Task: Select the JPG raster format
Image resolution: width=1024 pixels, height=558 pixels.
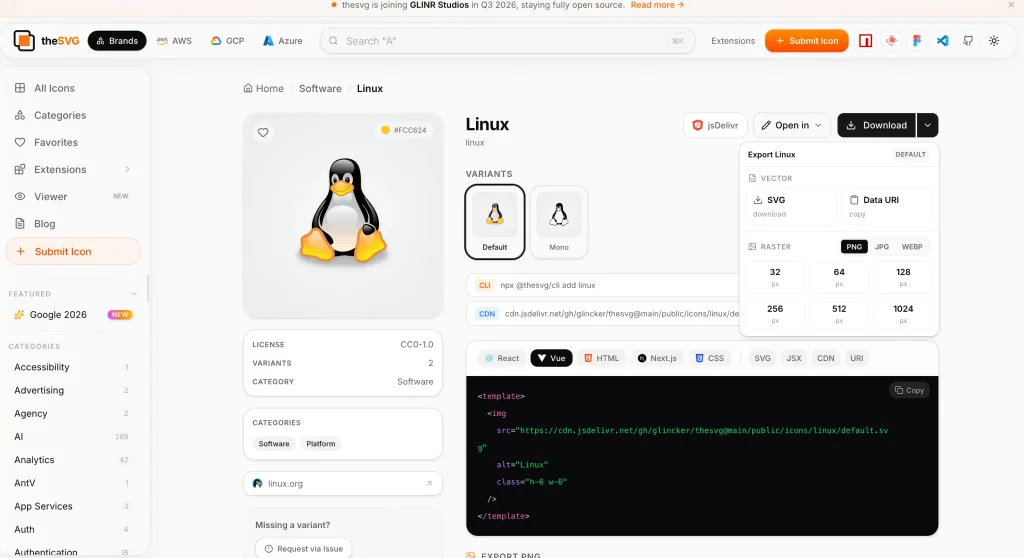Action: click(x=882, y=246)
